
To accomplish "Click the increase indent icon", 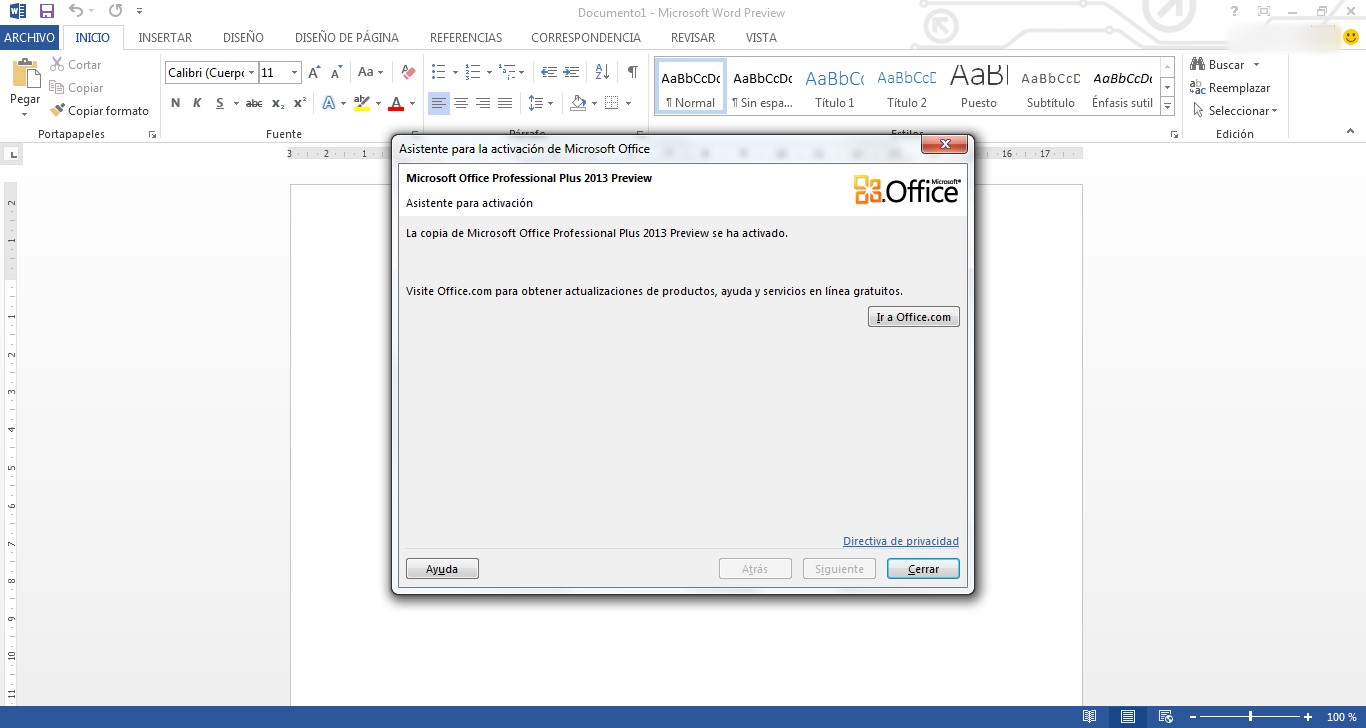I will (571, 72).
